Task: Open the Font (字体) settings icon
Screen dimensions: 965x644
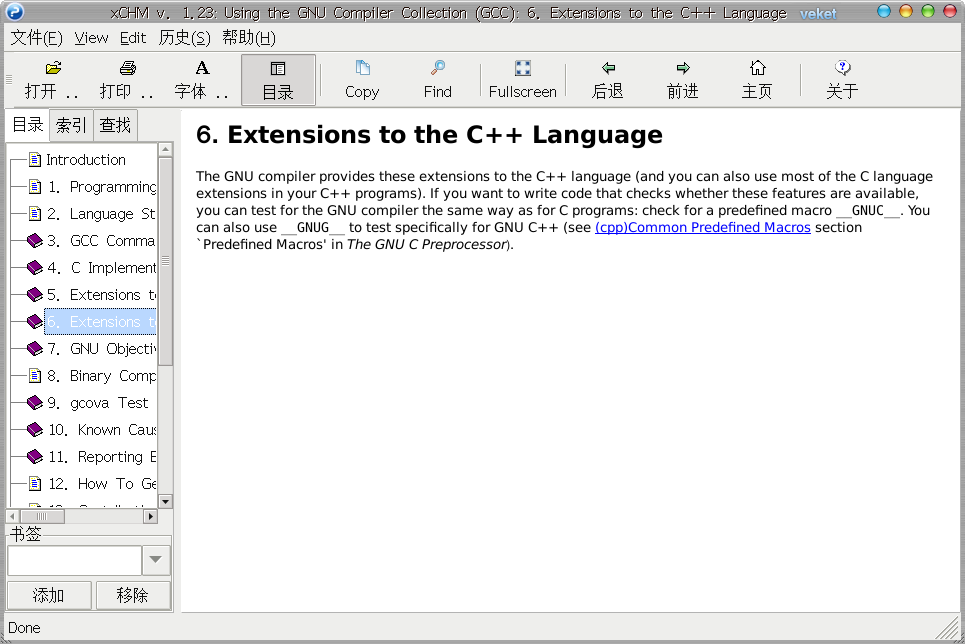Action: point(202,68)
